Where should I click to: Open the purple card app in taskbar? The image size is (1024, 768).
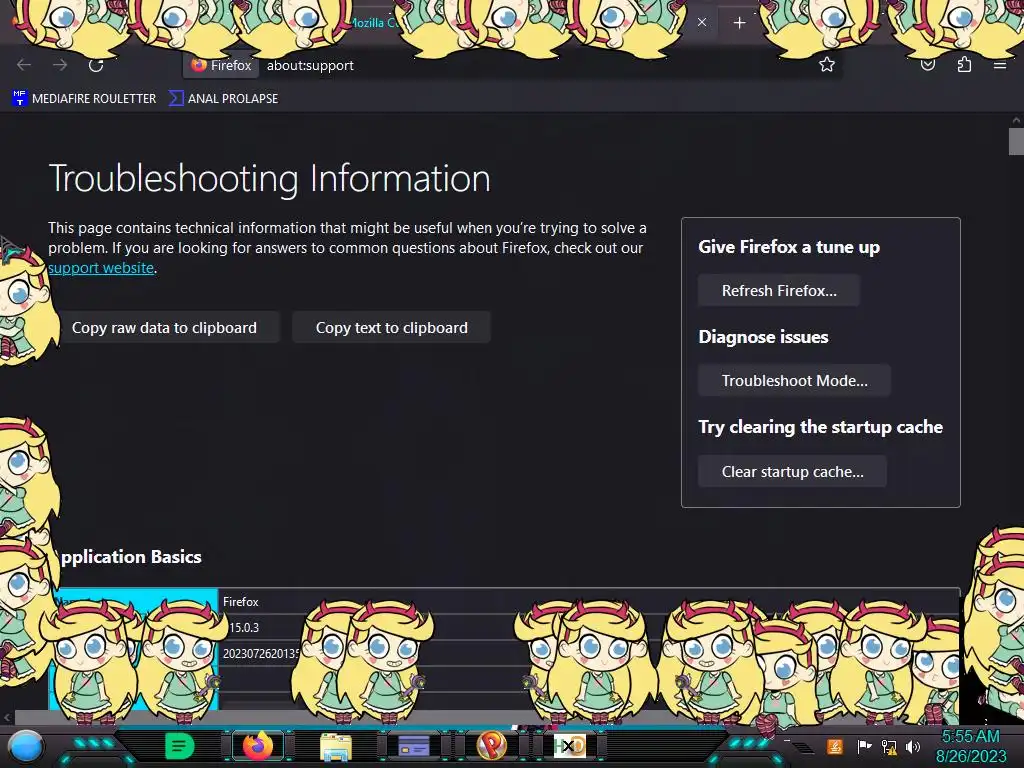click(x=414, y=746)
